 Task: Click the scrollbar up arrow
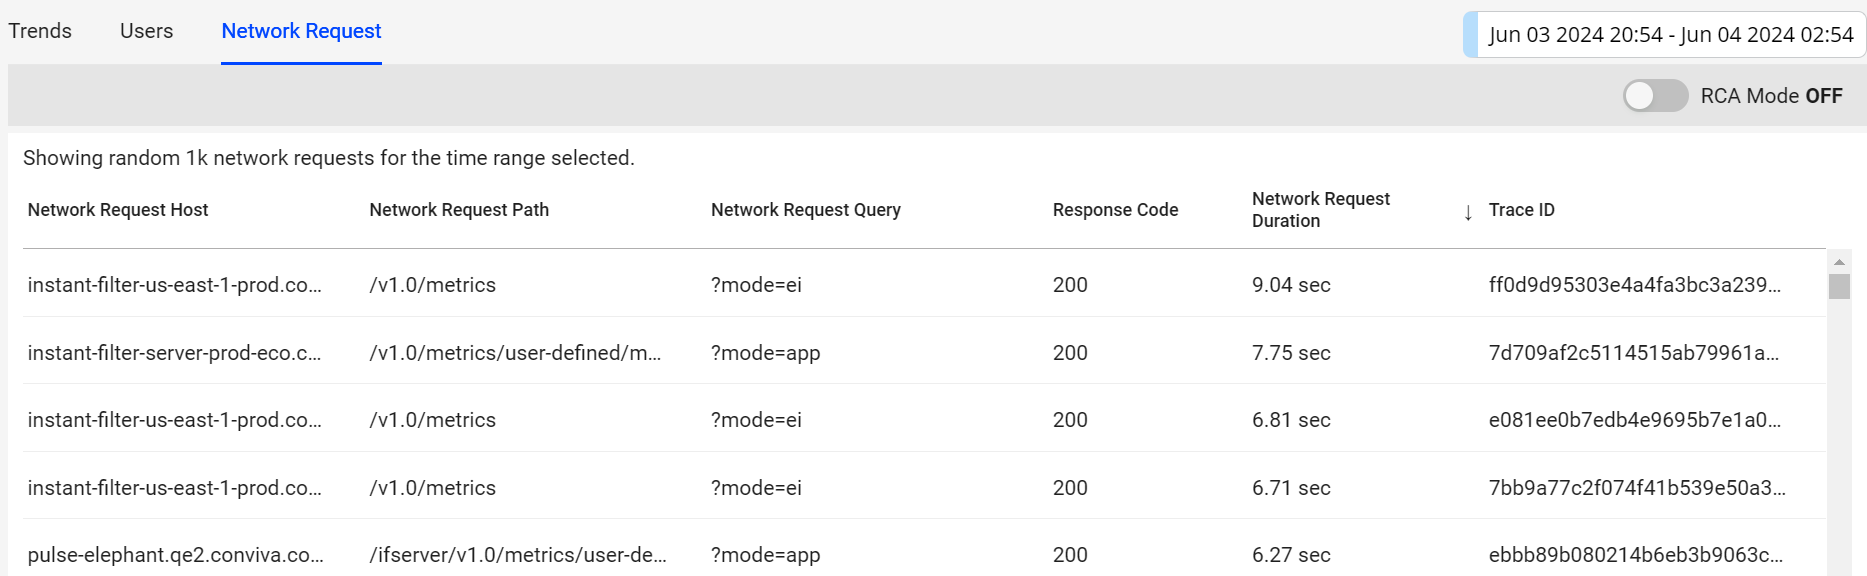1839,262
